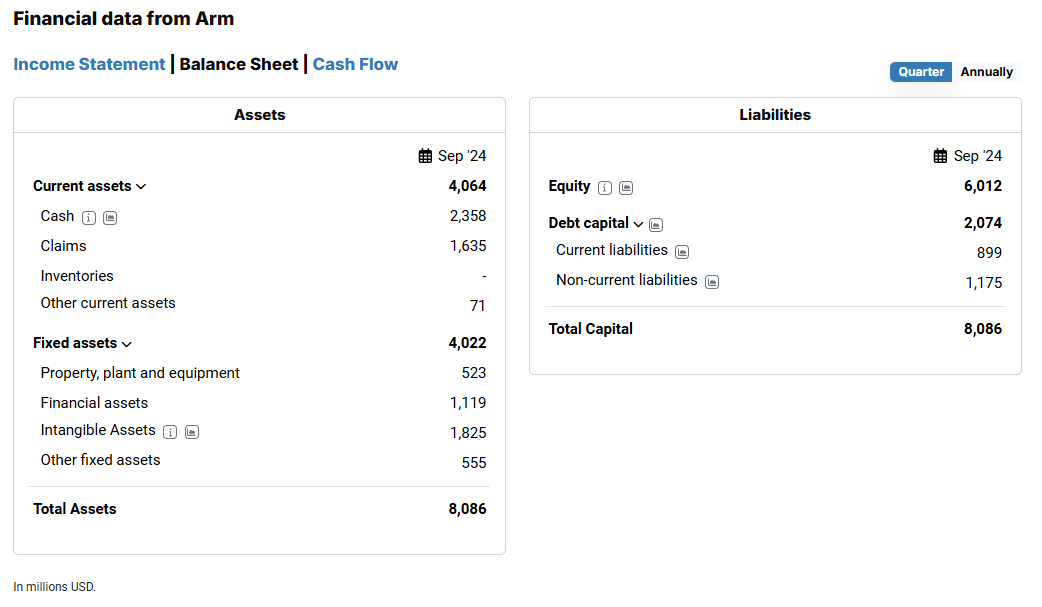The width and height of the screenshot is (1042, 607).
Task: Click the Cash value 2,358
Action: click(468, 216)
